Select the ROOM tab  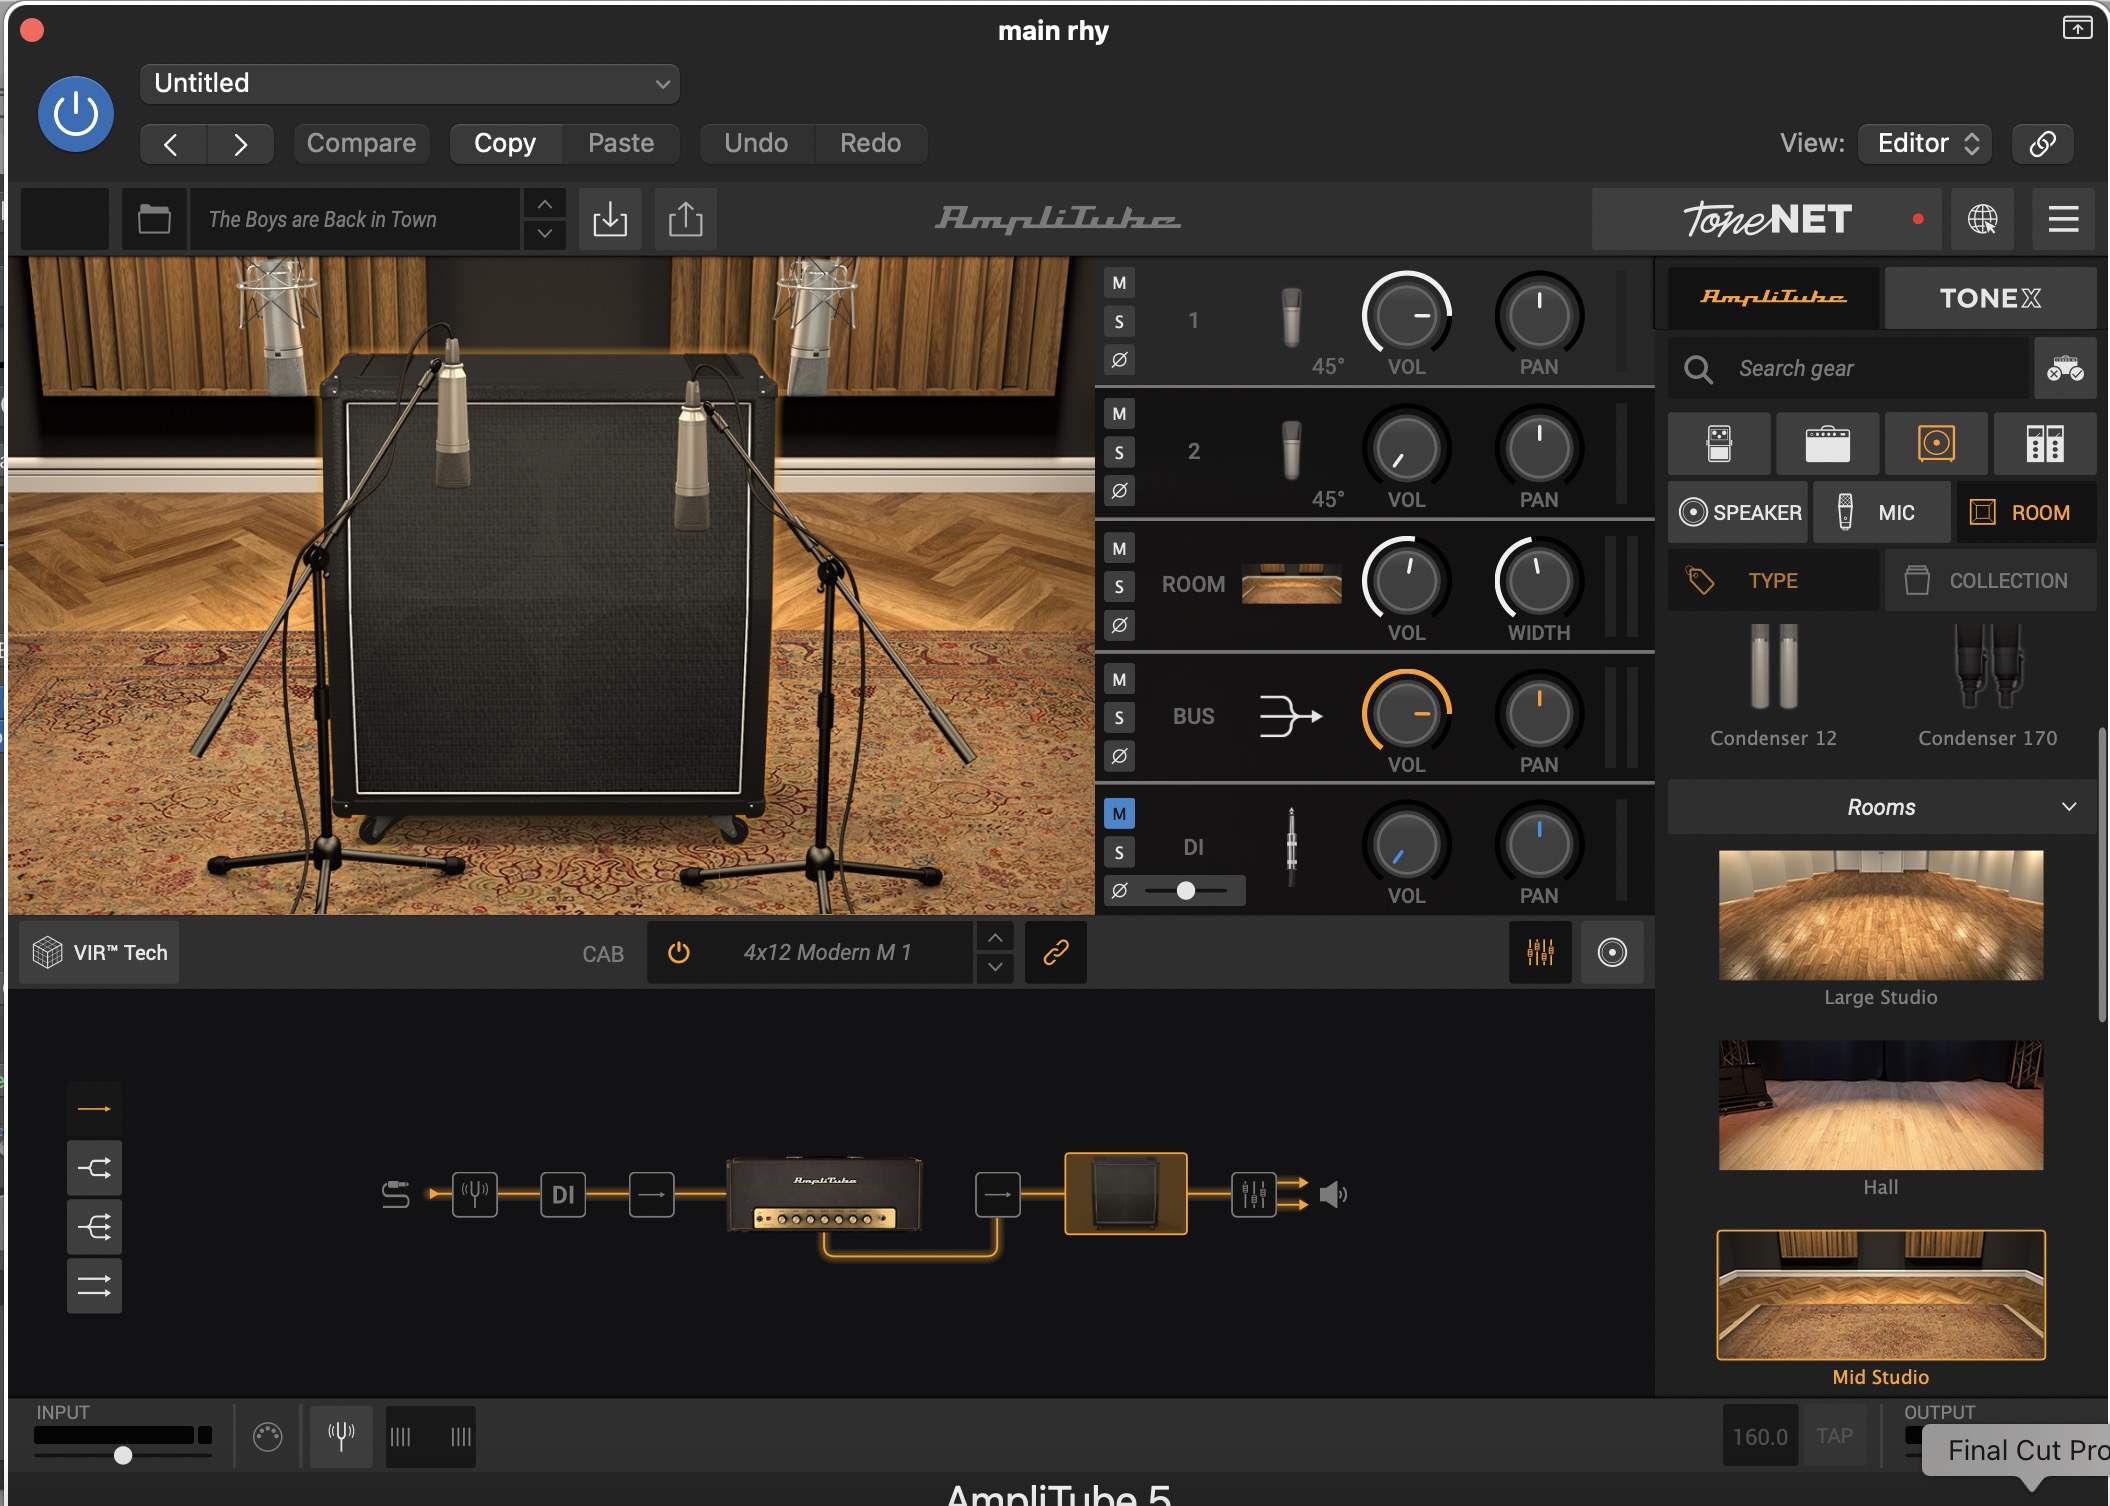(2026, 512)
